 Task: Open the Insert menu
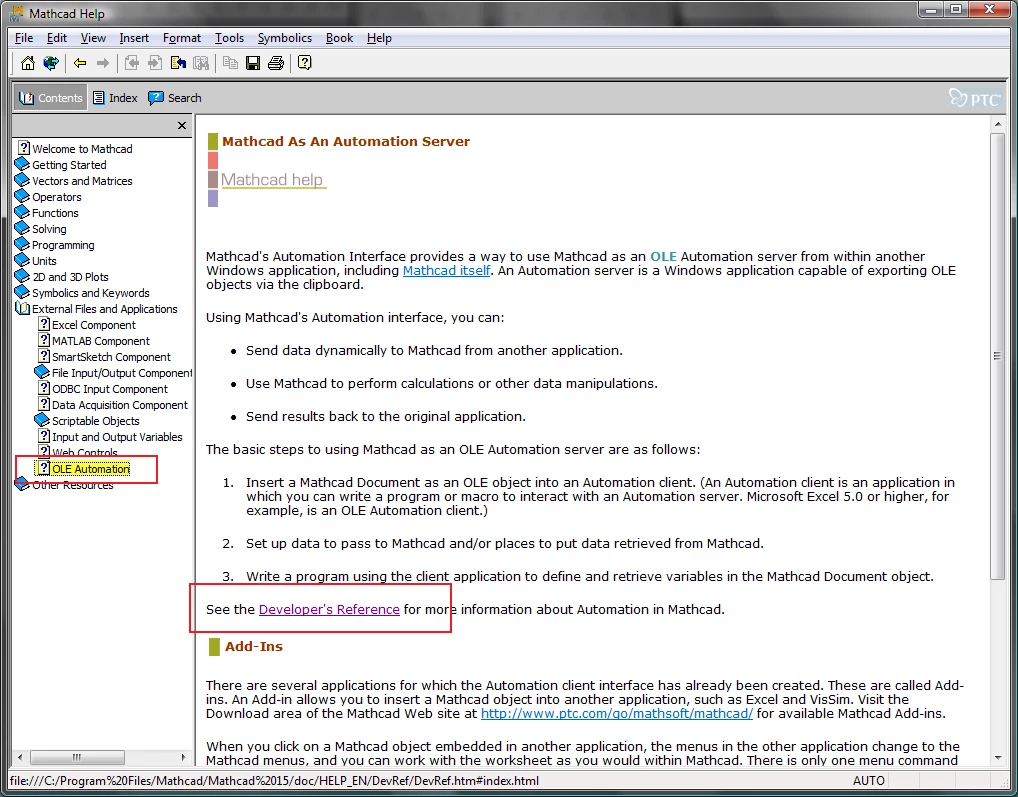coord(134,38)
